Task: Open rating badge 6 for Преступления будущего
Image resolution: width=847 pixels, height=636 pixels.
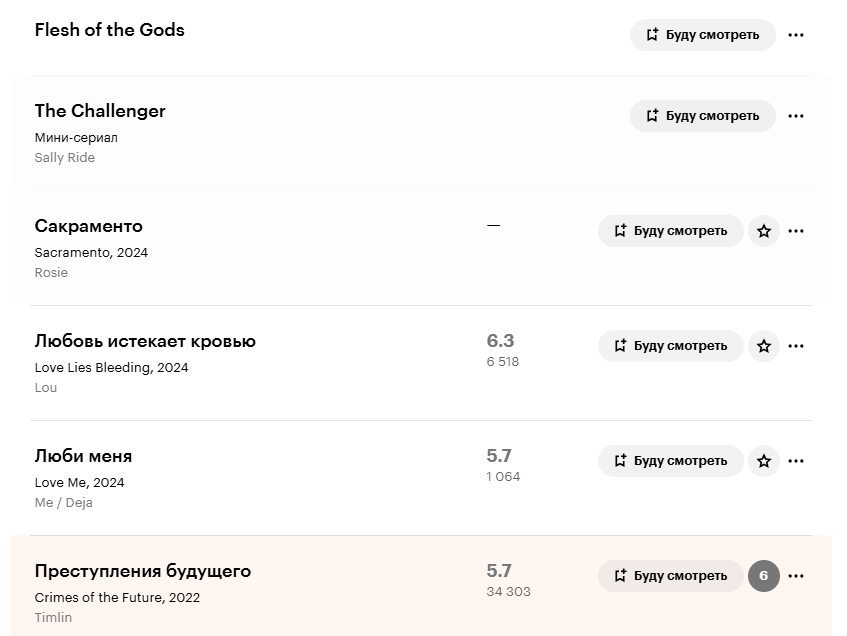Action: [x=763, y=576]
